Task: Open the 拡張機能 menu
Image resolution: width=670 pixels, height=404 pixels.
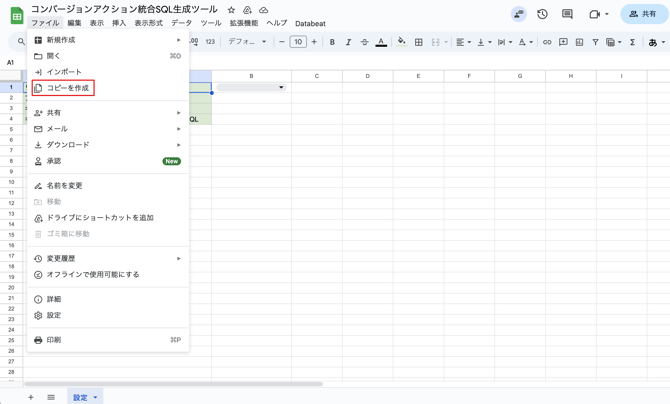Action: click(x=243, y=23)
